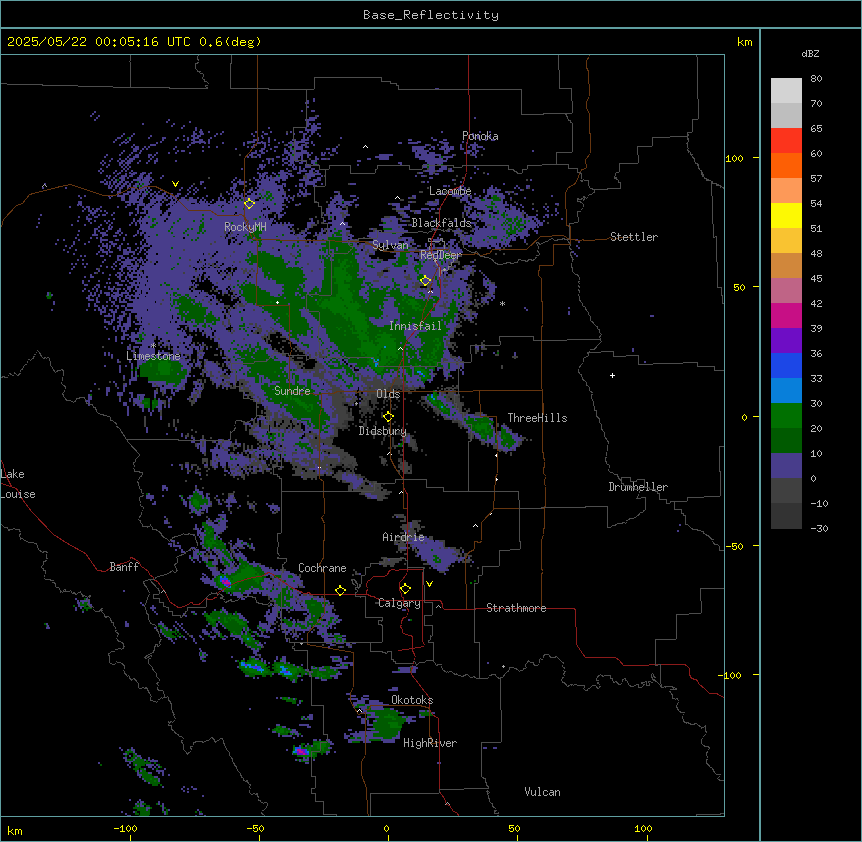Click the RockyMH label
This screenshot has width=862, height=842.
pyautogui.click(x=245, y=227)
